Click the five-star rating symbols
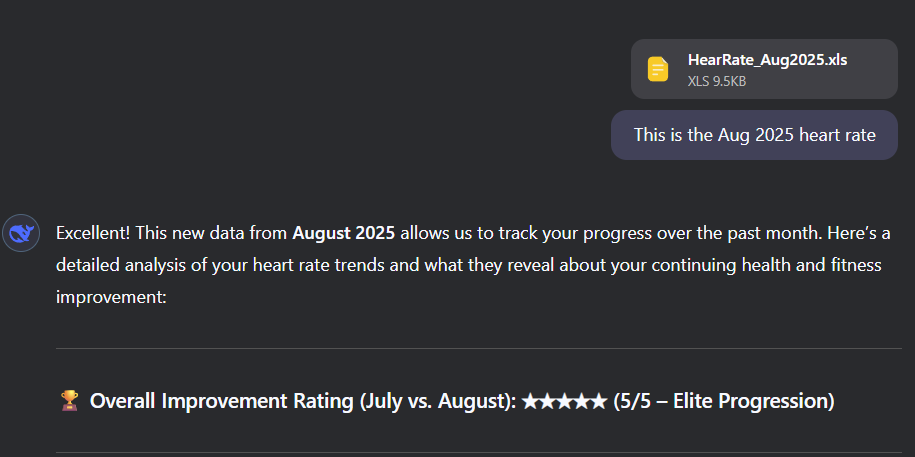915x457 pixels. pos(564,401)
